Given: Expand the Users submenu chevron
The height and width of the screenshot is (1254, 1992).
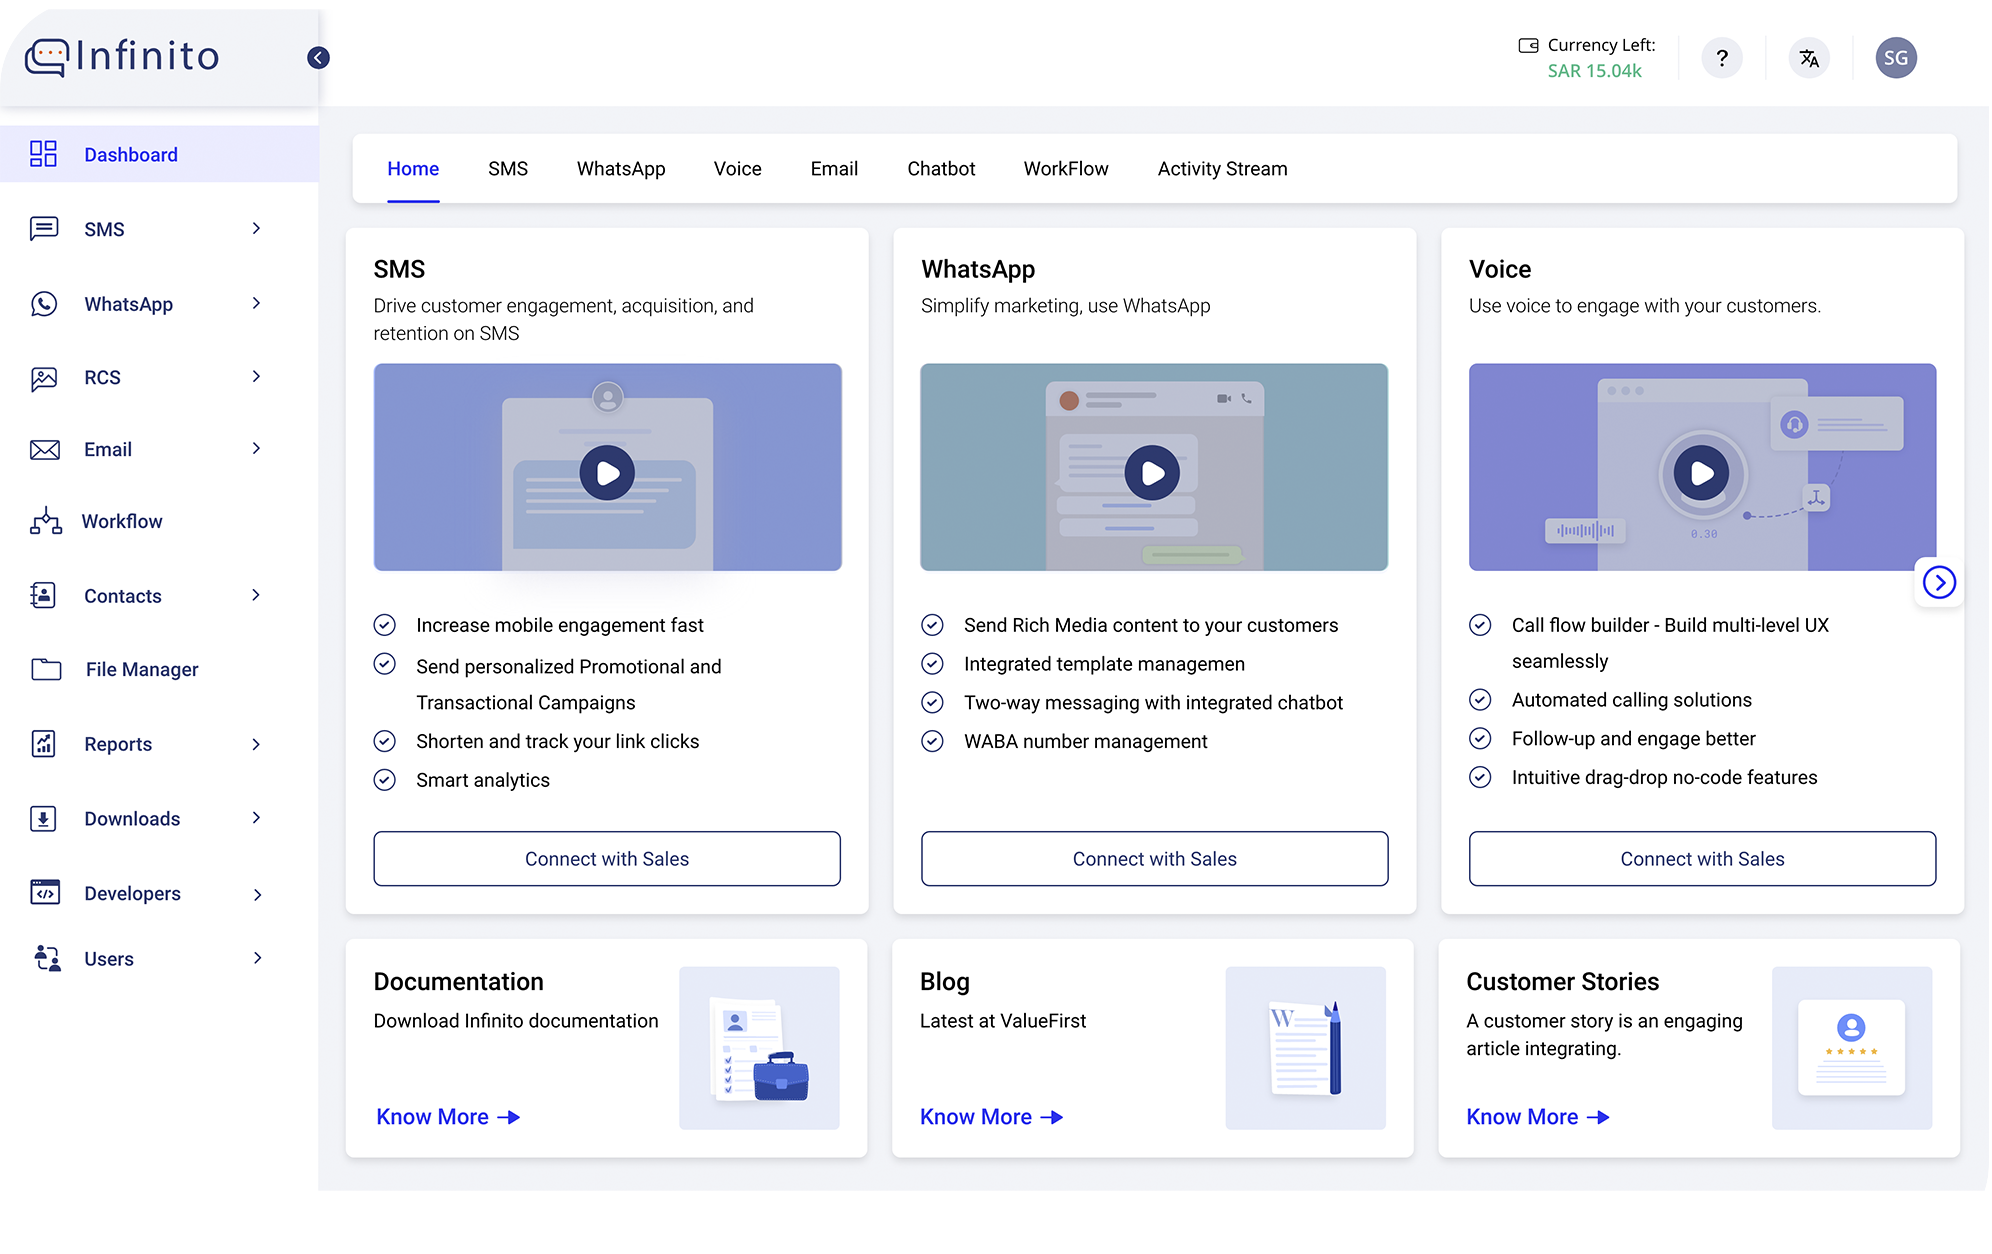Looking at the screenshot, I should click(259, 958).
